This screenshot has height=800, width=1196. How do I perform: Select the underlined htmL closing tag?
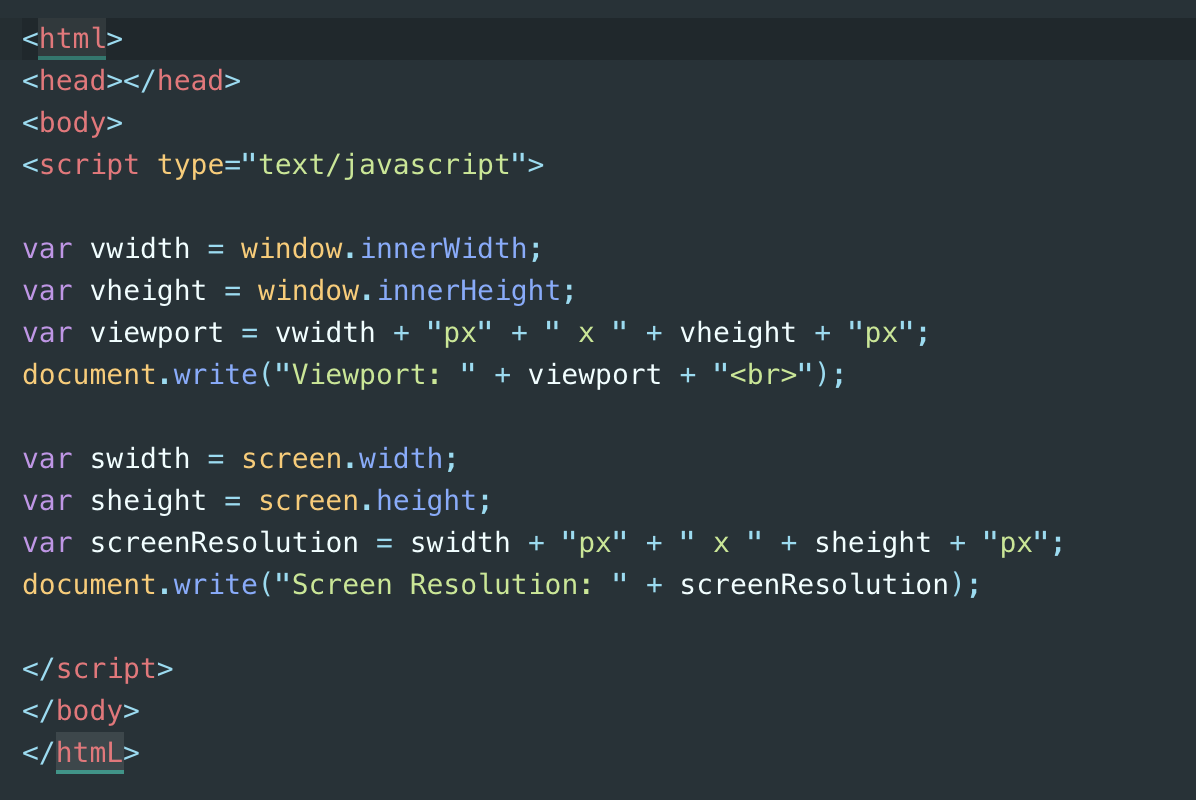(90, 752)
